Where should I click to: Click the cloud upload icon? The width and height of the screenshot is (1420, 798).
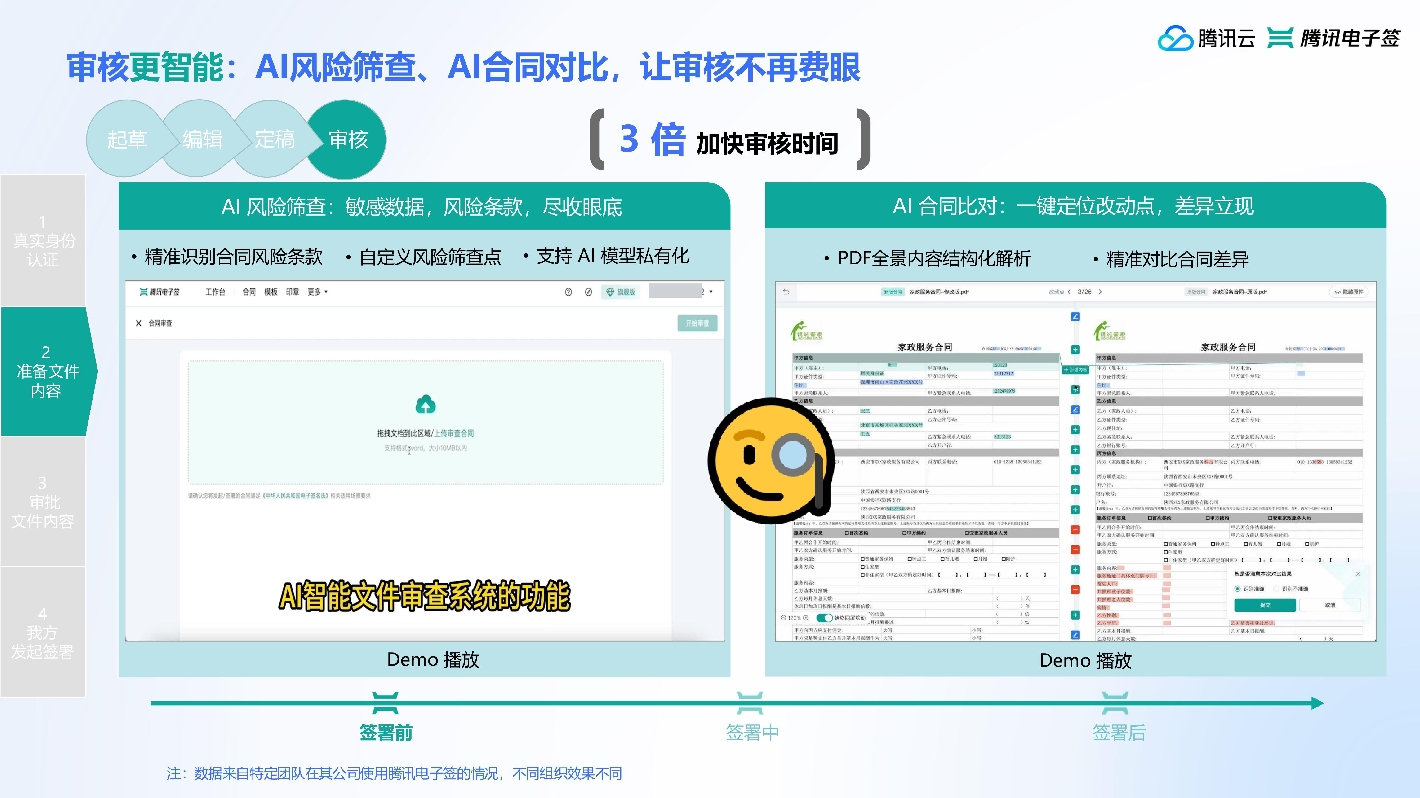425,404
